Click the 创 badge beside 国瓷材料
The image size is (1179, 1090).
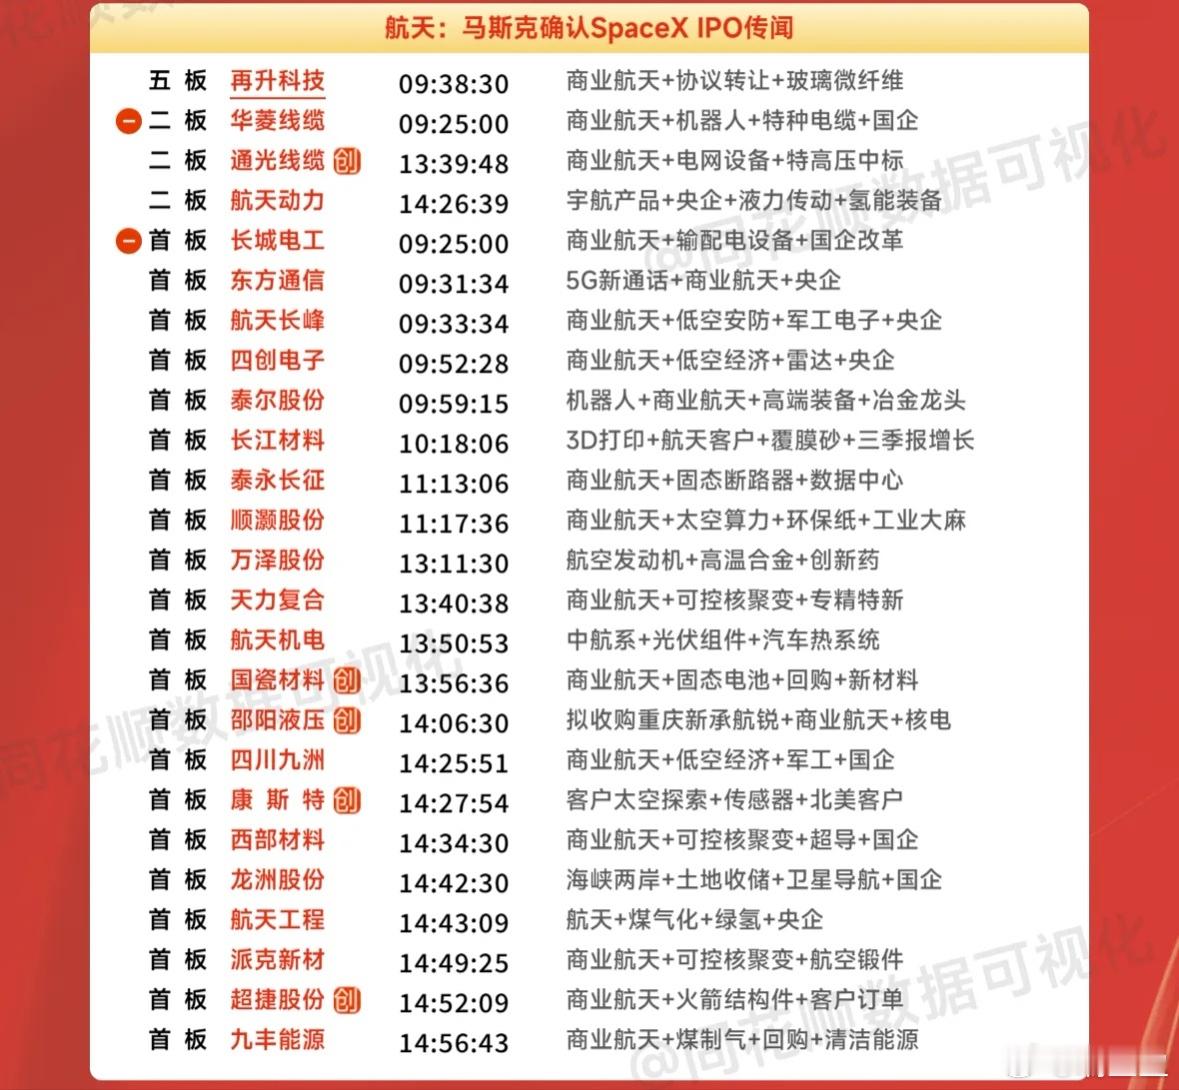(348, 681)
